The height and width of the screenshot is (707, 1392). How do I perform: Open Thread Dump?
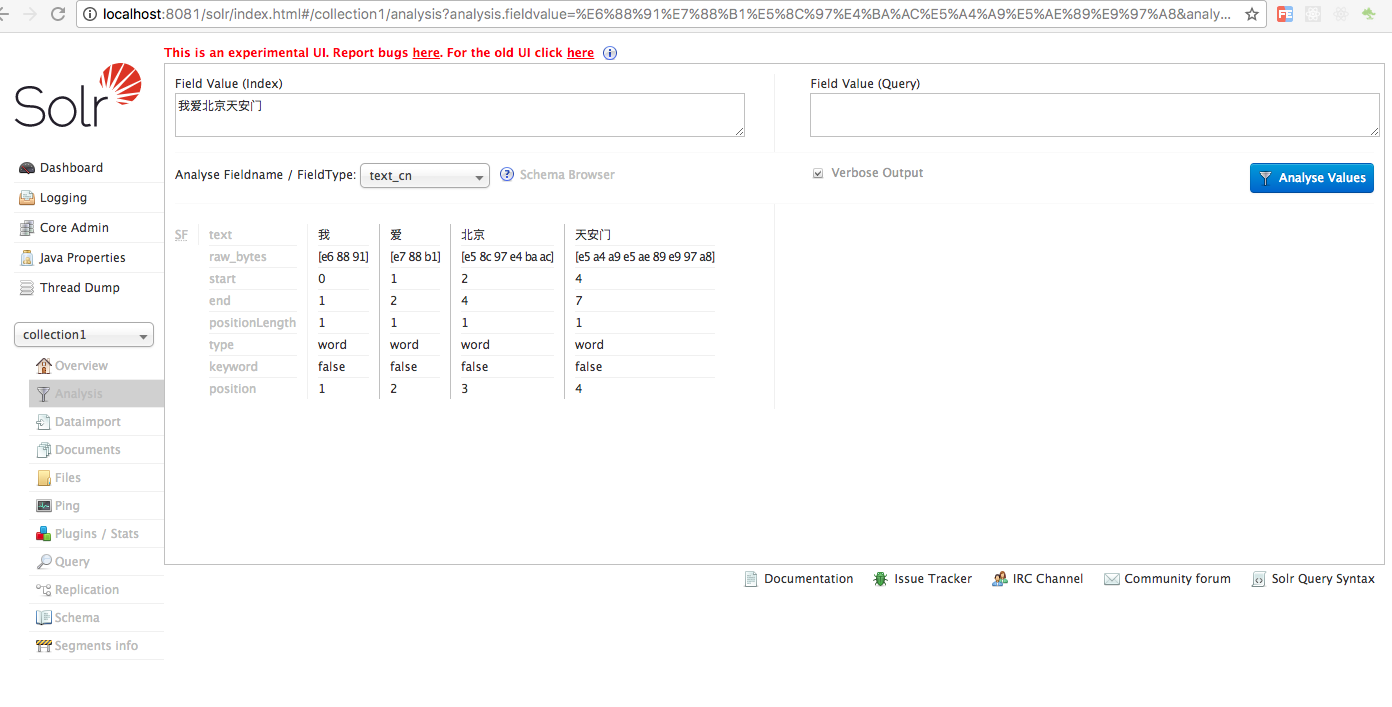click(x=80, y=288)
